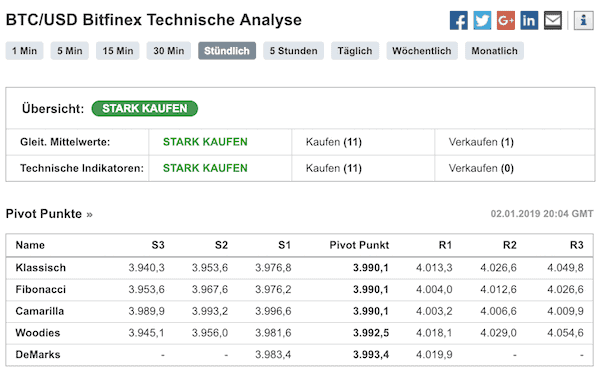Share with the Google Plus icon
Viewport: 600px width, 370px height.
[506, 20]
